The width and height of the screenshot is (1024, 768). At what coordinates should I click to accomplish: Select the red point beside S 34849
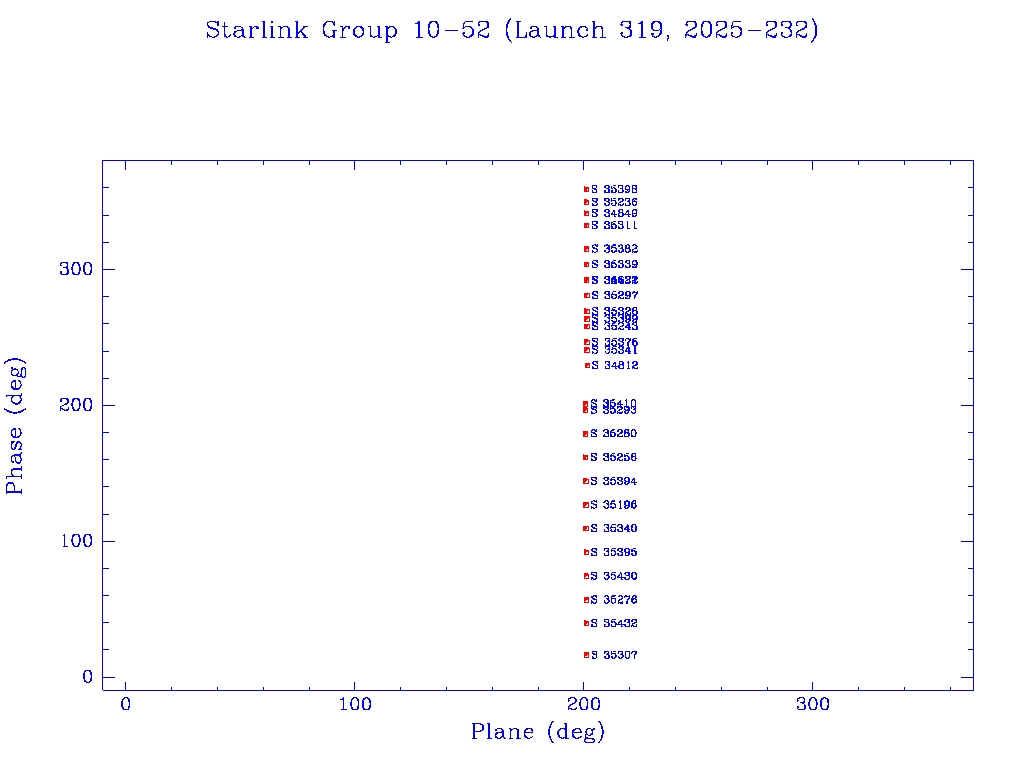(587, 213)
